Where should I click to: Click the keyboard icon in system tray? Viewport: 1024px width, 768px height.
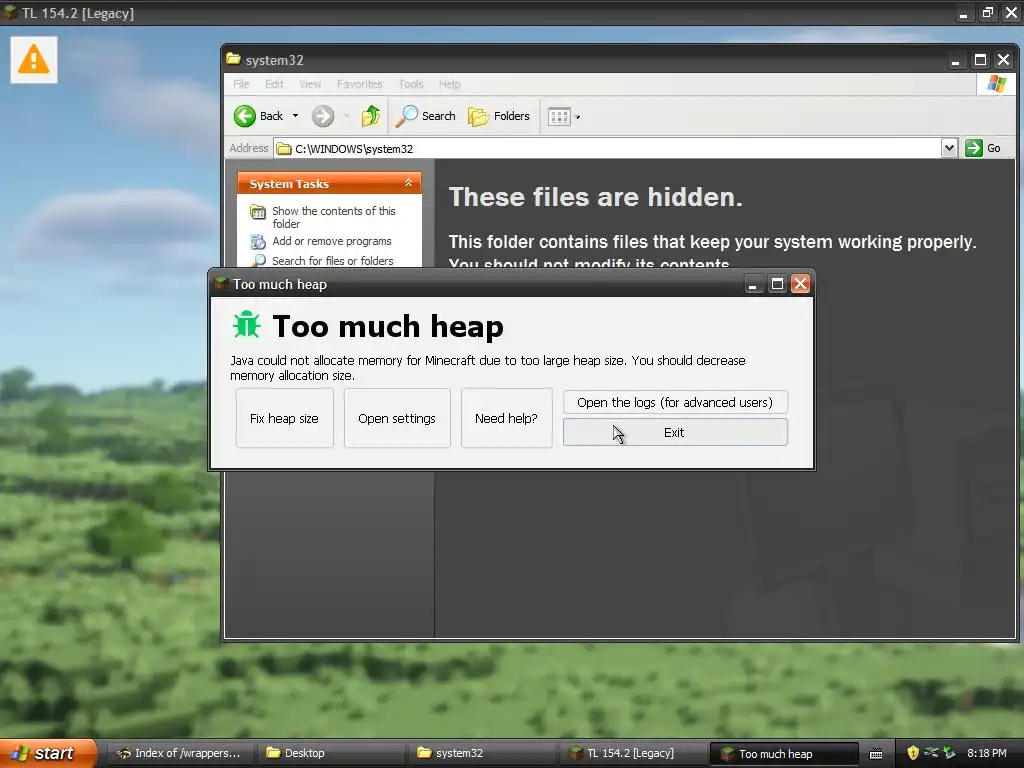click(x=876, y=754)
